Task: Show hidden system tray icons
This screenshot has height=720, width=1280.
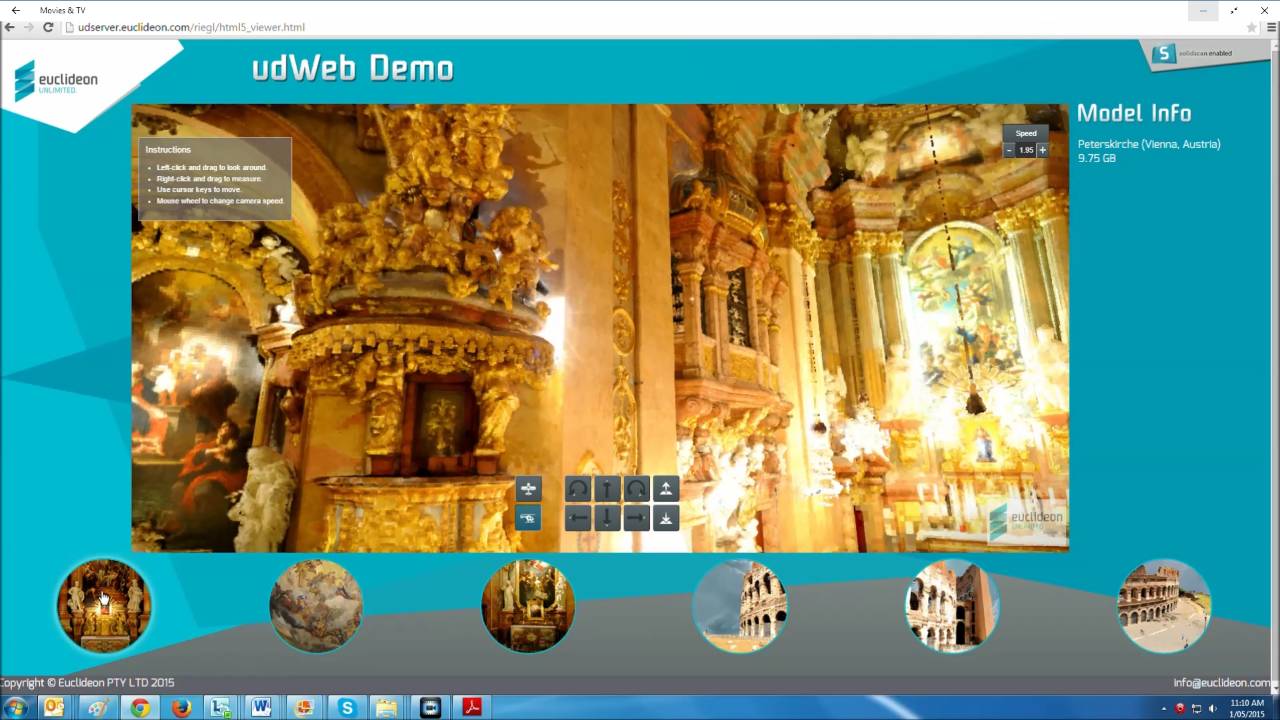Action: [x=1163, y=708]
